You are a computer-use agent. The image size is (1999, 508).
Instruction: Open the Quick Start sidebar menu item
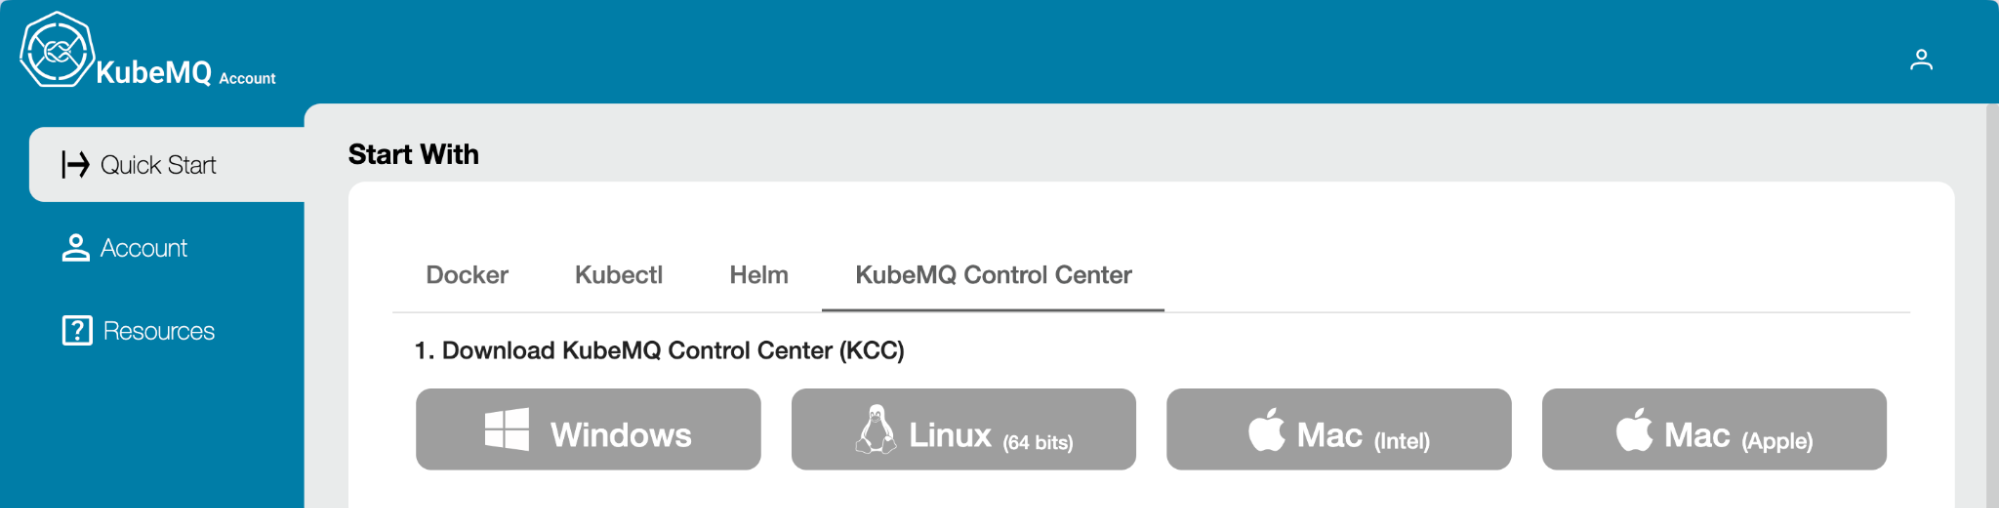(158, 165)
